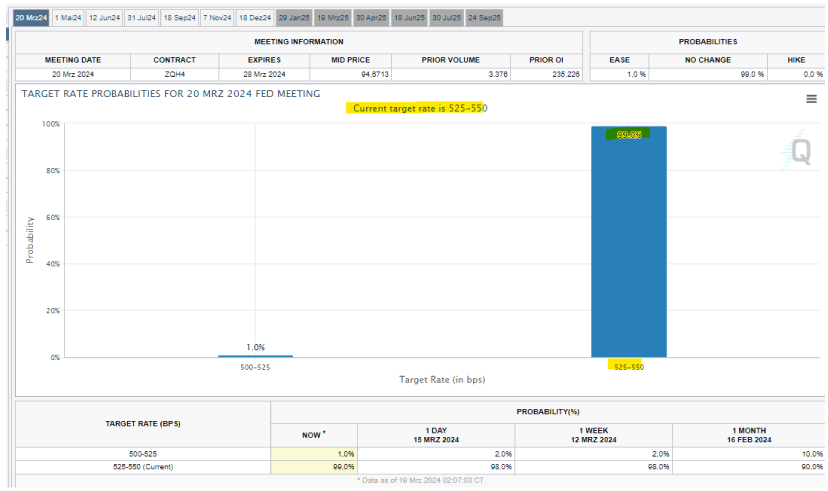Open the 12 Jun24 meeting tab
The image size is (828, 491).
pyautogui.click(x=105, y=18)
